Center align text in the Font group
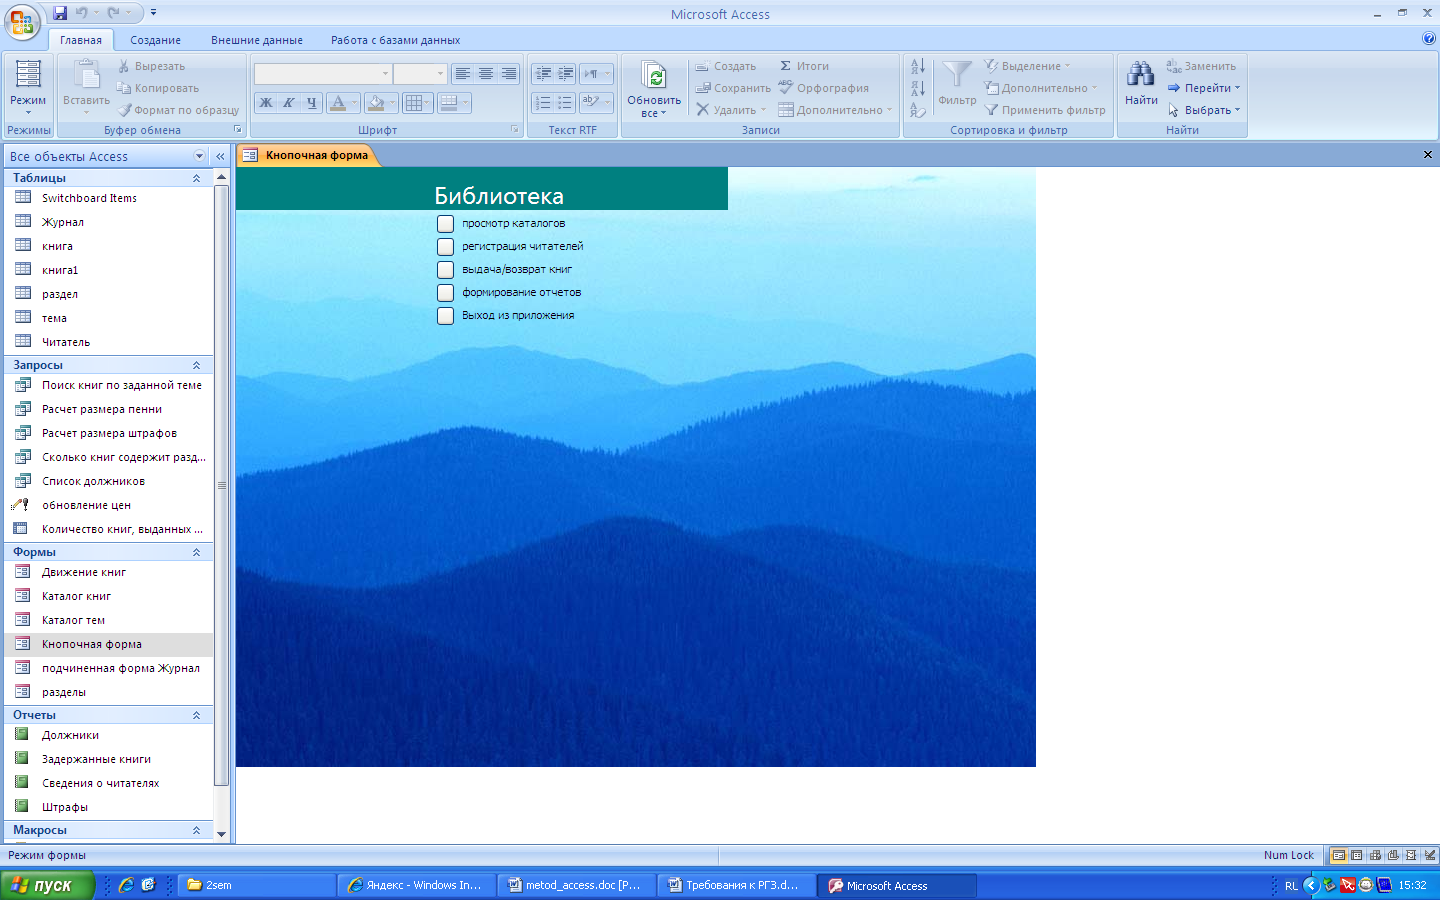This screenshot has height=900, width=1440. [485, 74]
